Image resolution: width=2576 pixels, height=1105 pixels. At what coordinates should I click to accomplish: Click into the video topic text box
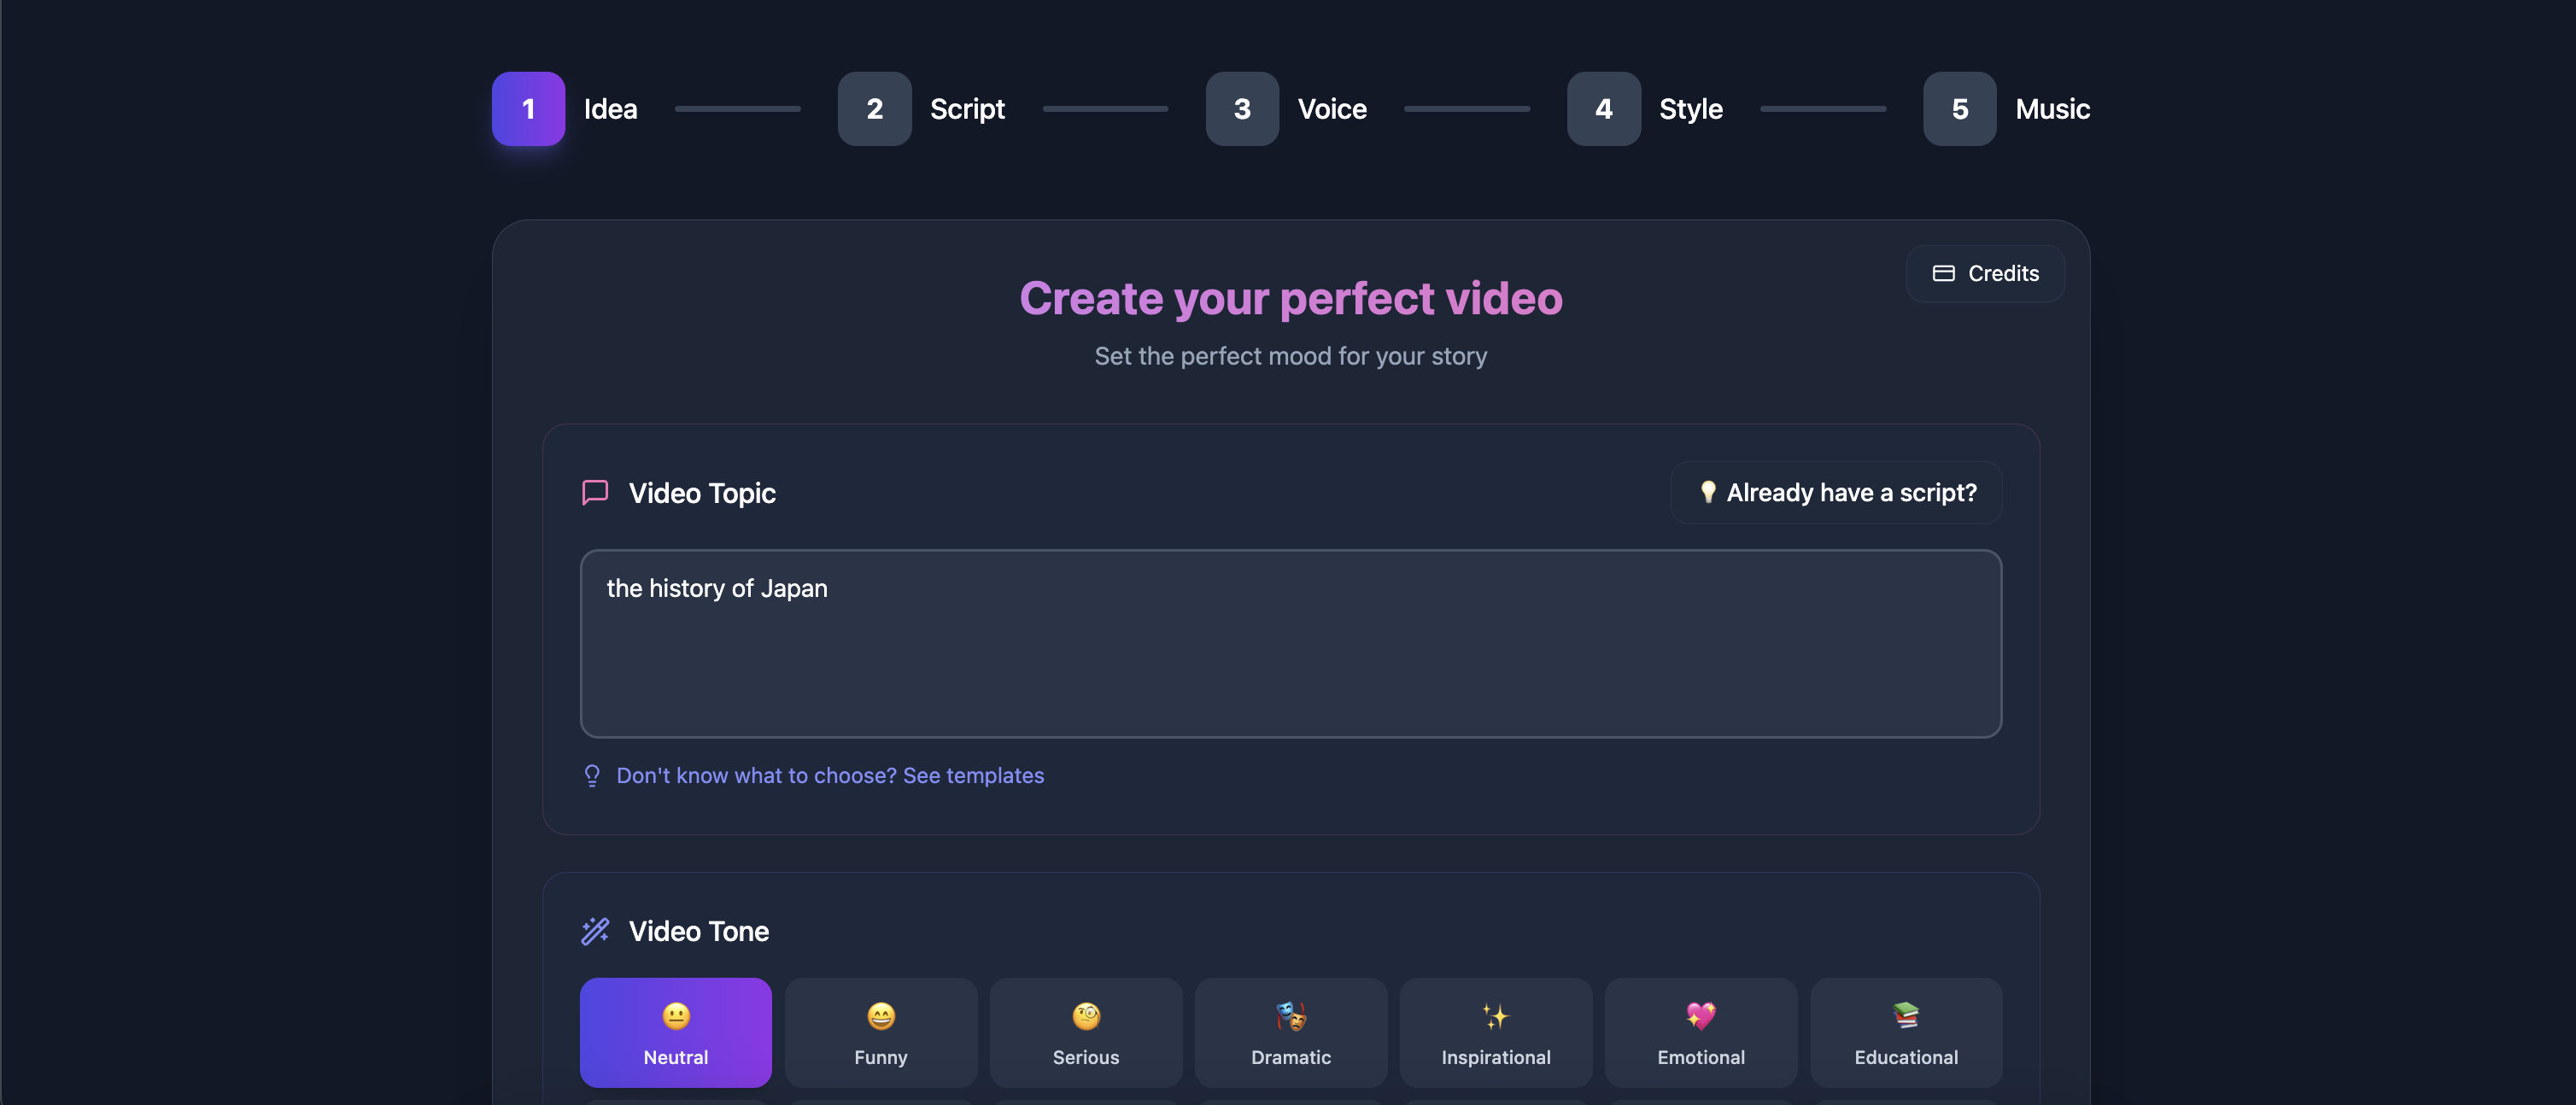(1290, 643)
